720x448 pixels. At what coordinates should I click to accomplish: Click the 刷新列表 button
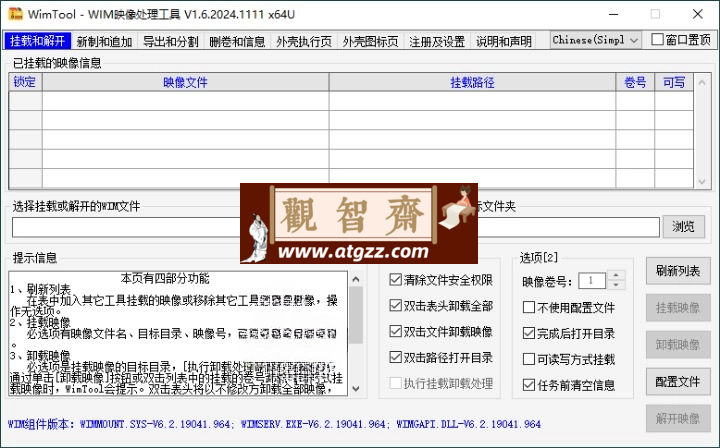coord(678,271)
